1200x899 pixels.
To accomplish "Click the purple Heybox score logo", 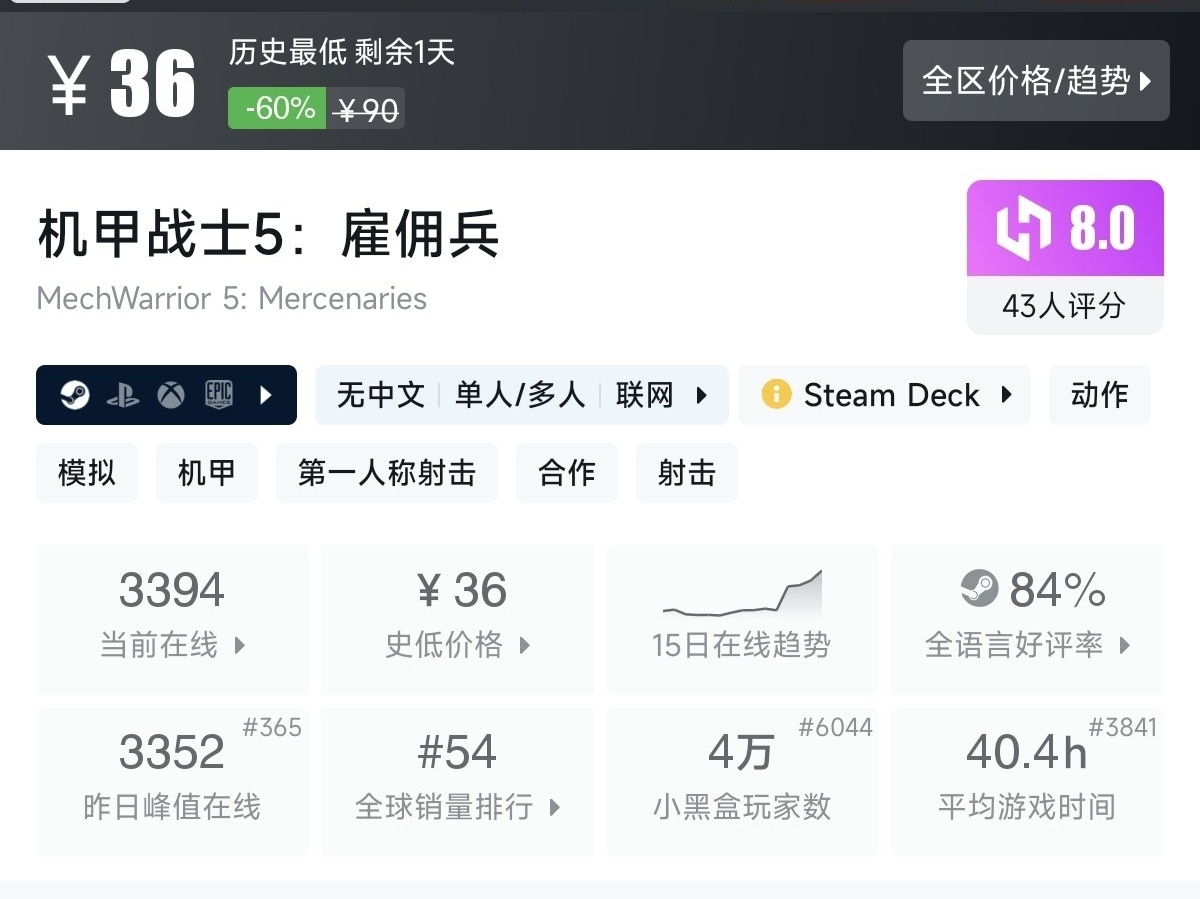I will pyautogui.click(x=1024, y=228).
